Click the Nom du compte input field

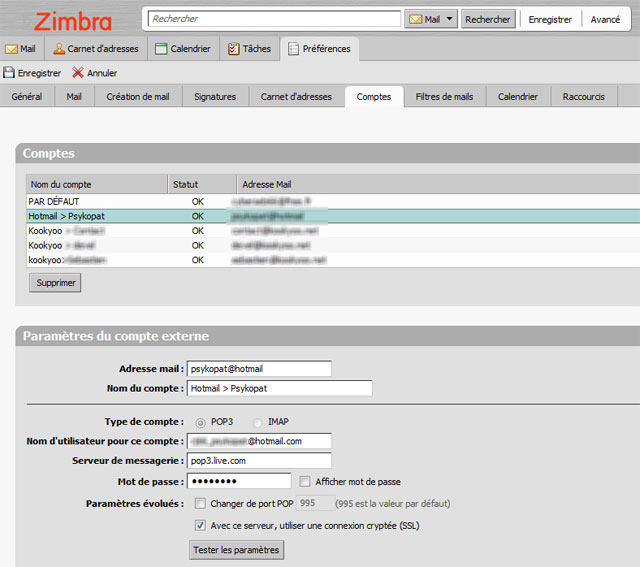[x=280, y=388]
